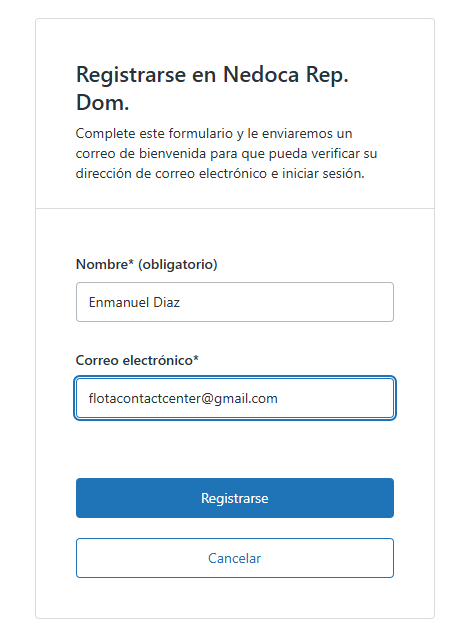Click the "Complete este formulario" description paragraph
The image size is (452, 639).
pyautogui.click(x=226, y=153)
